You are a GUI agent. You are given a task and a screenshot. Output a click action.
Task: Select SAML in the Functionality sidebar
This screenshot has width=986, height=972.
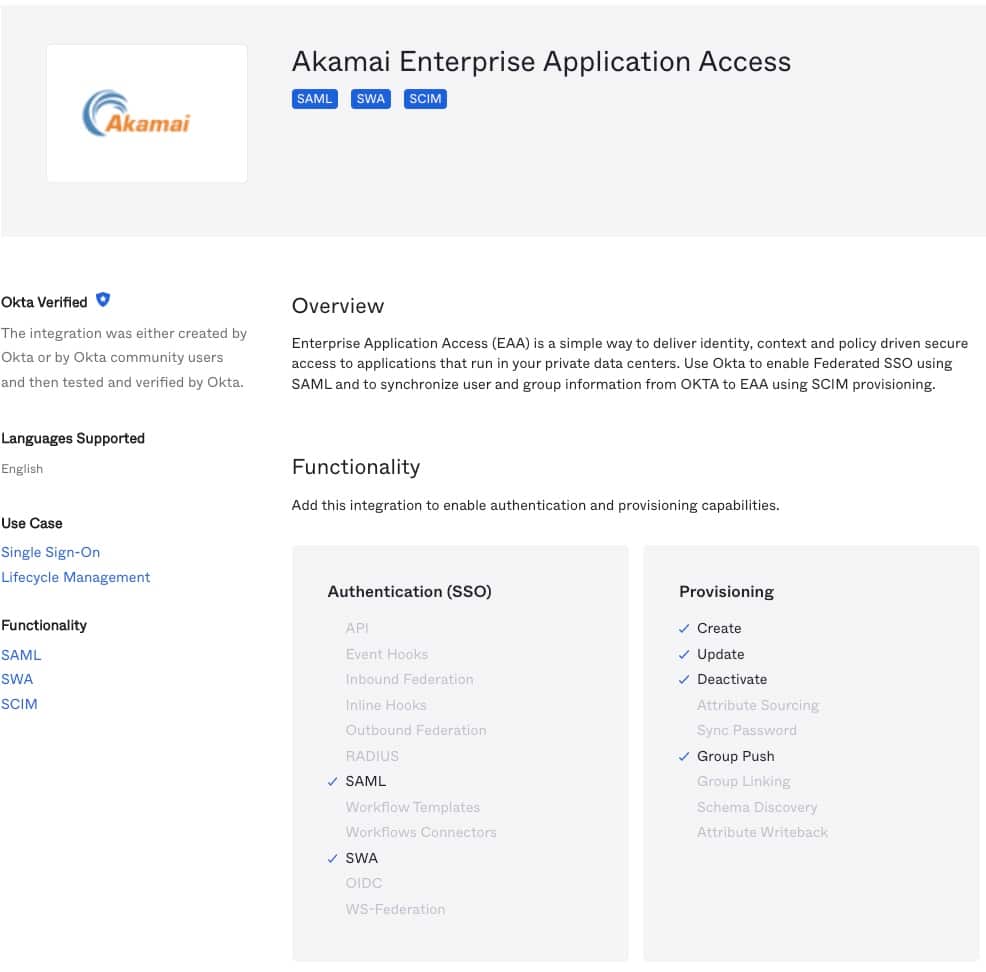21,655
